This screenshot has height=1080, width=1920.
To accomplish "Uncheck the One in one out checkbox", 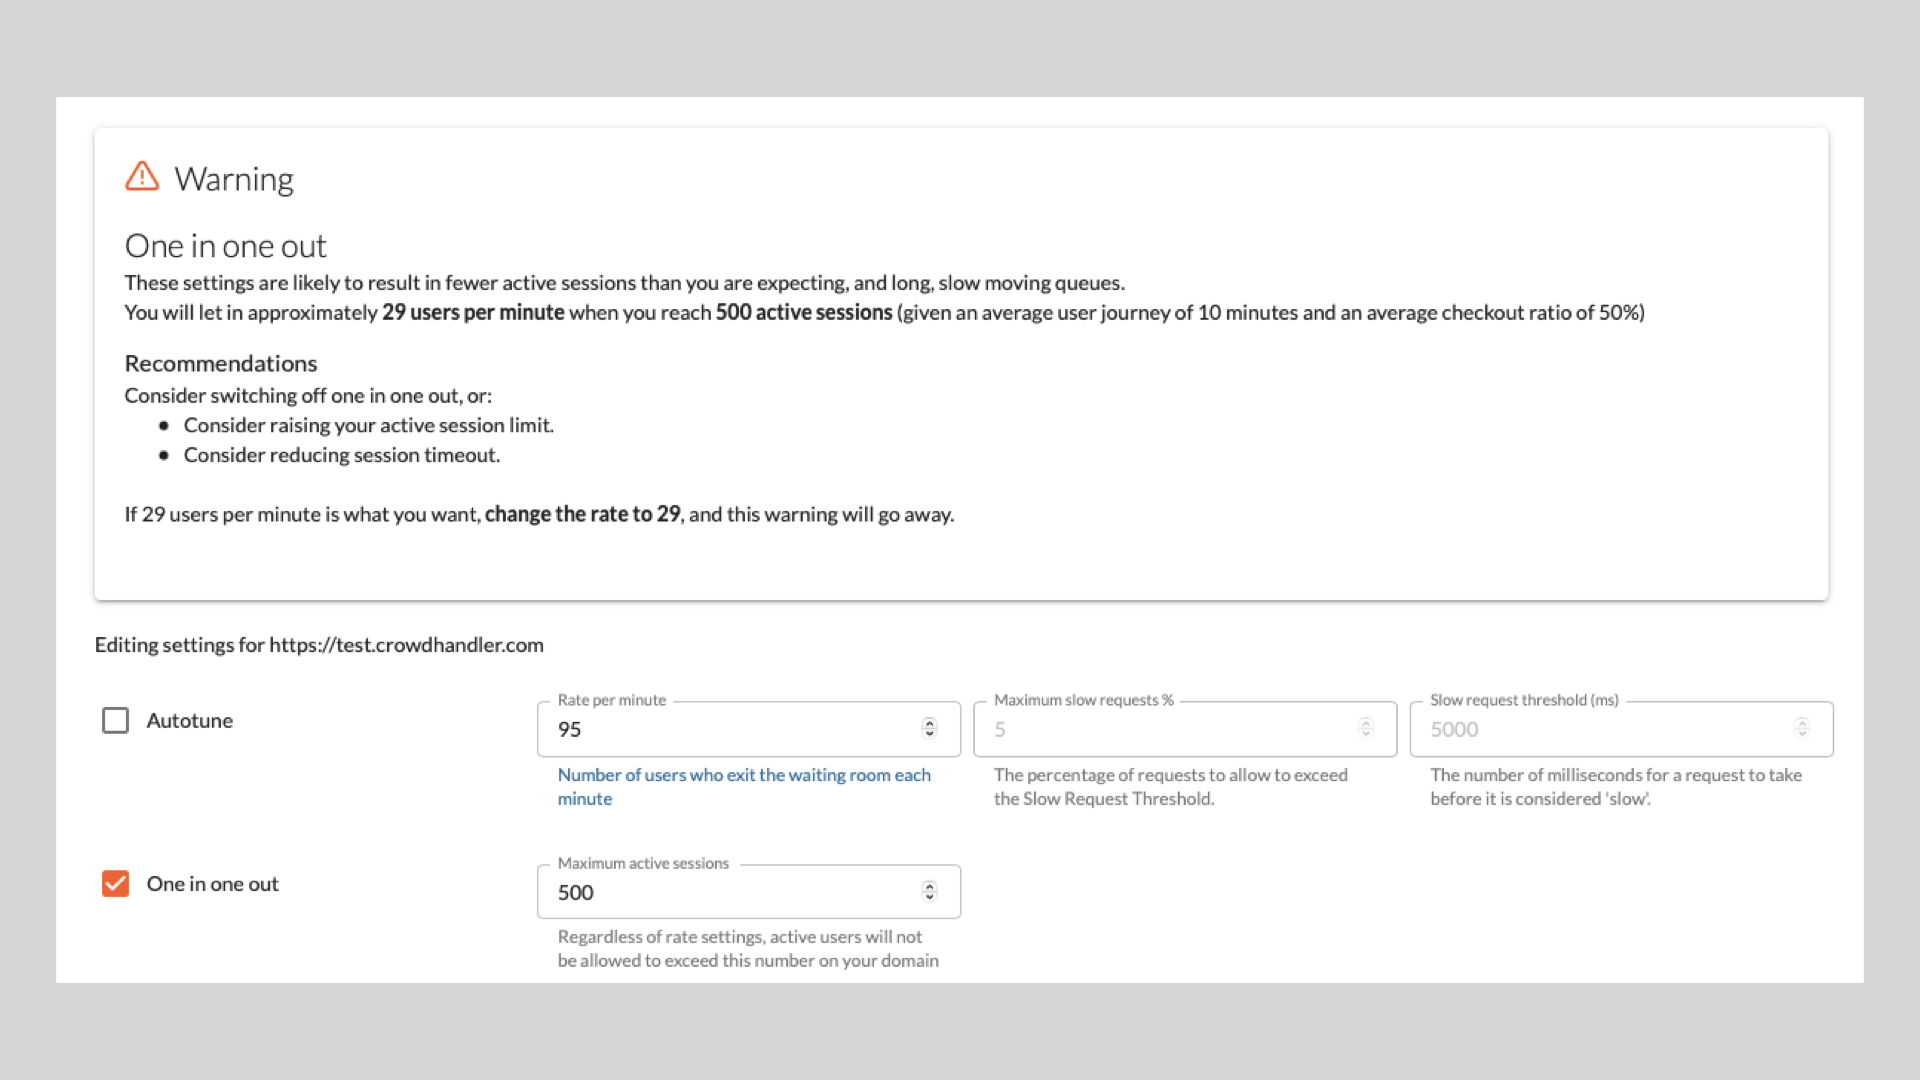I will [x=115, y=884].
